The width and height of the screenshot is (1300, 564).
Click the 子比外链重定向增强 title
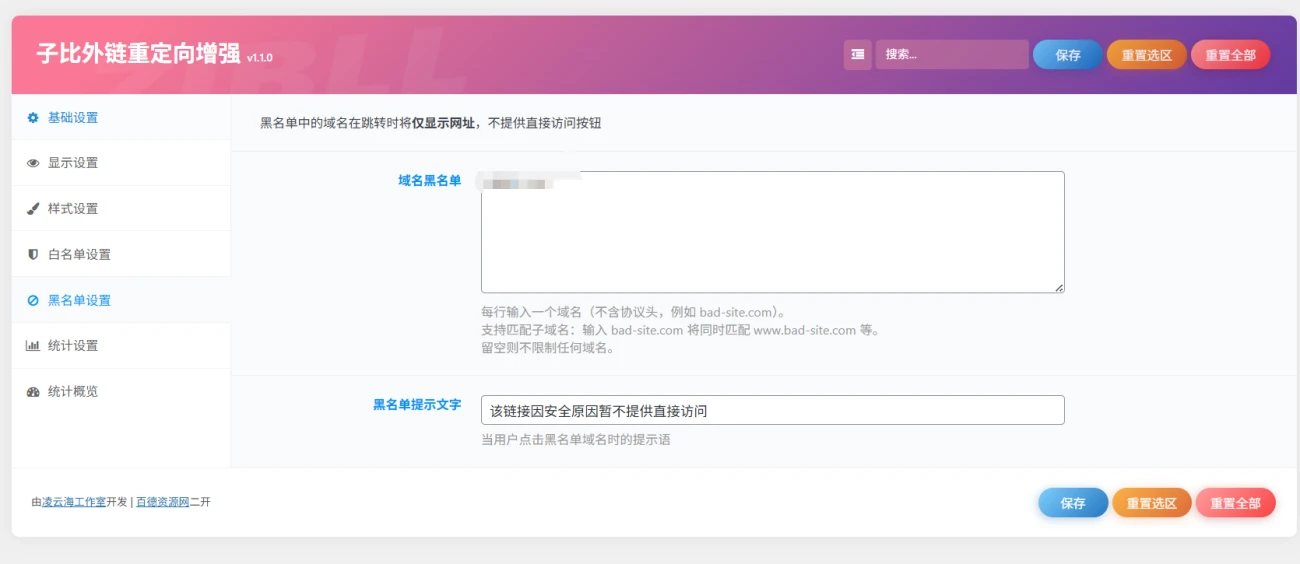(138, 53)
